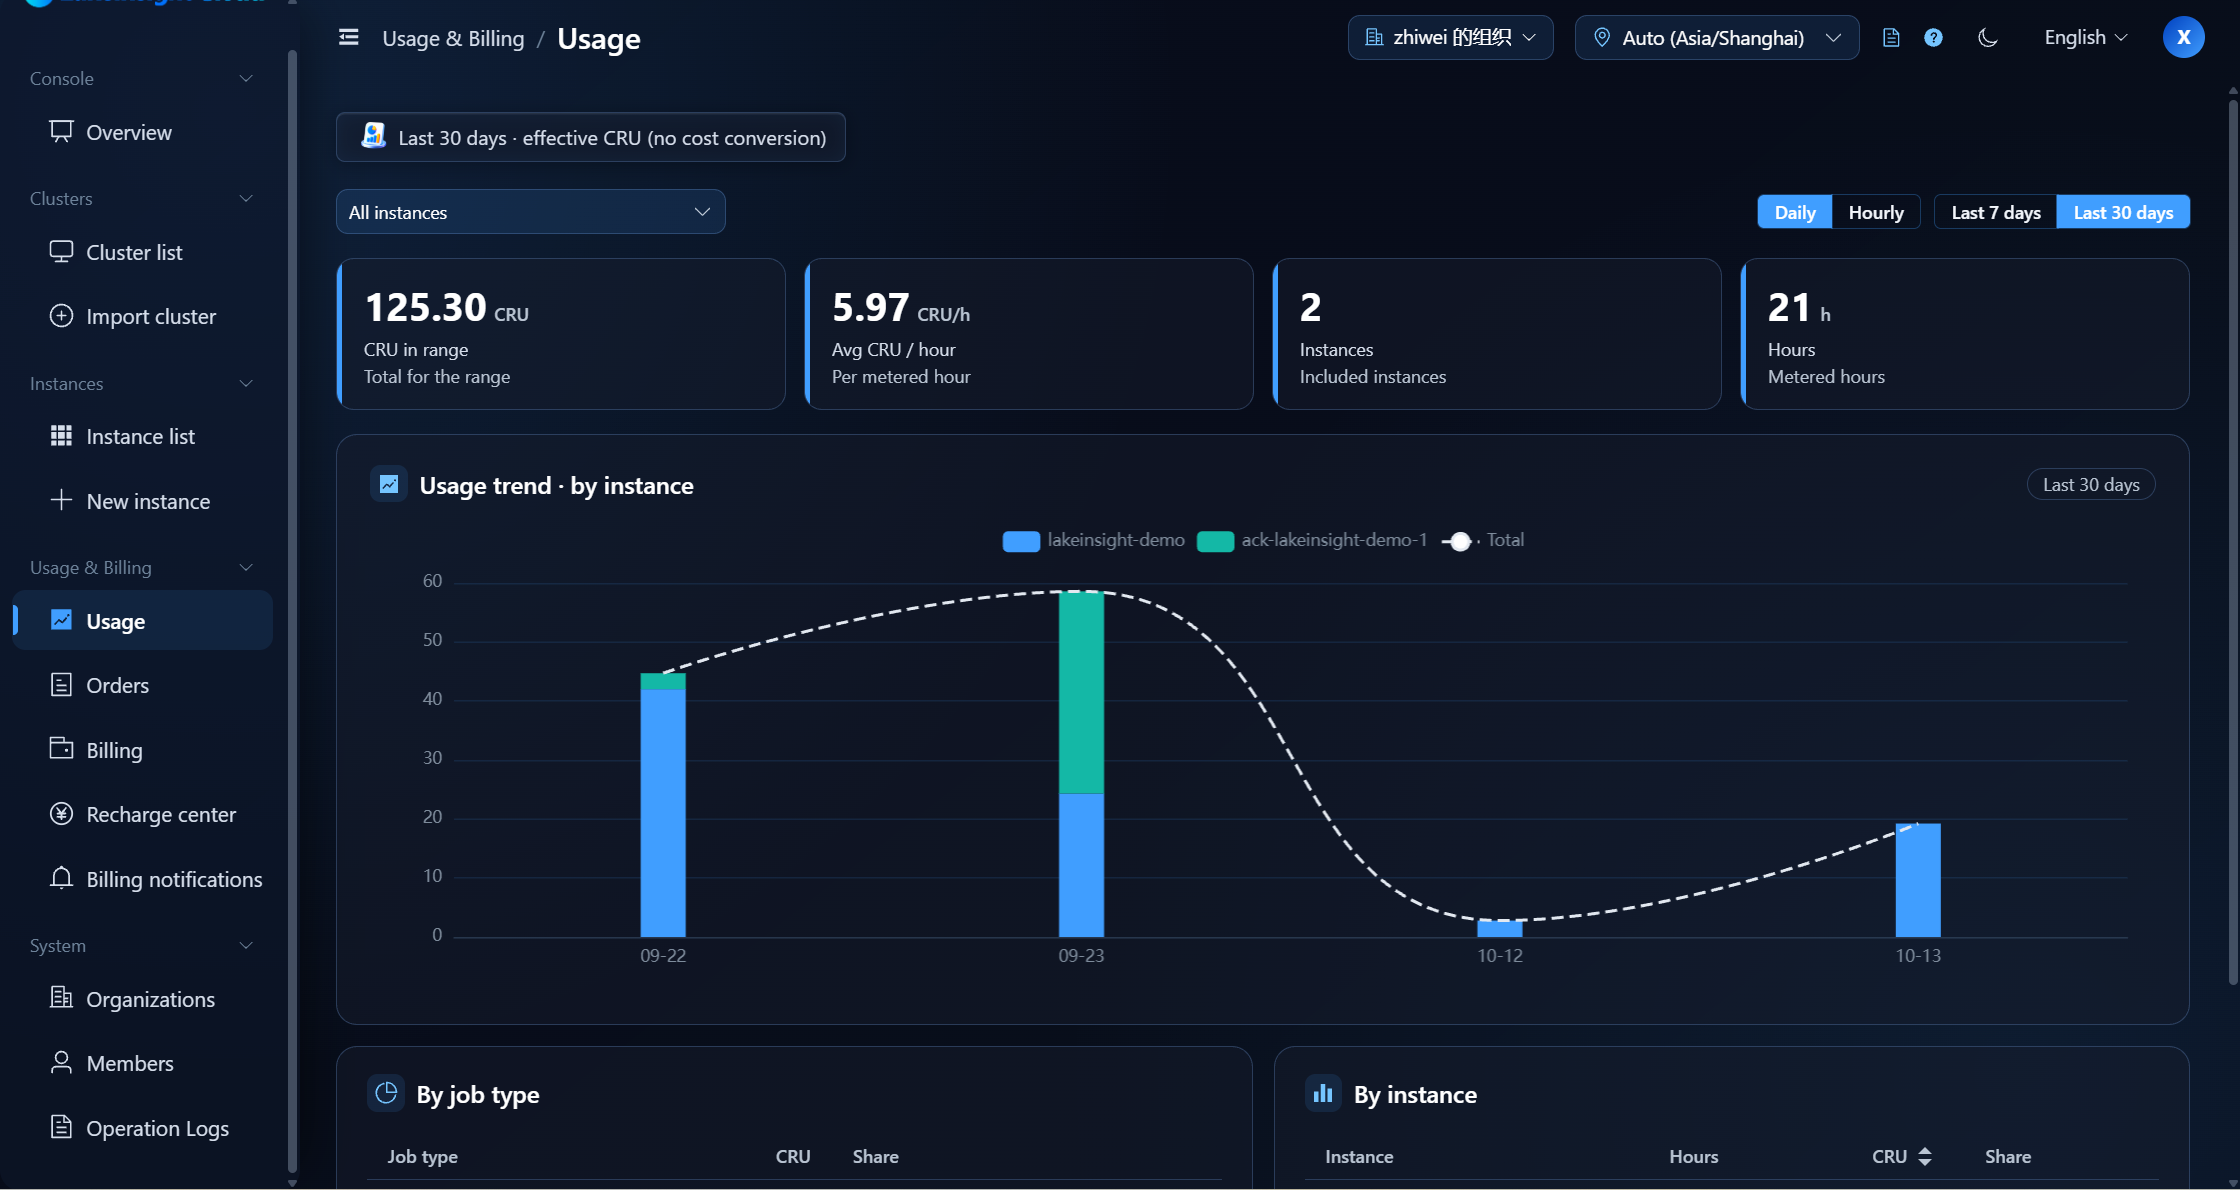Click the Last 30 days chart badge
This screenshot has width=2240, height=1190.
coord(2091,485)
